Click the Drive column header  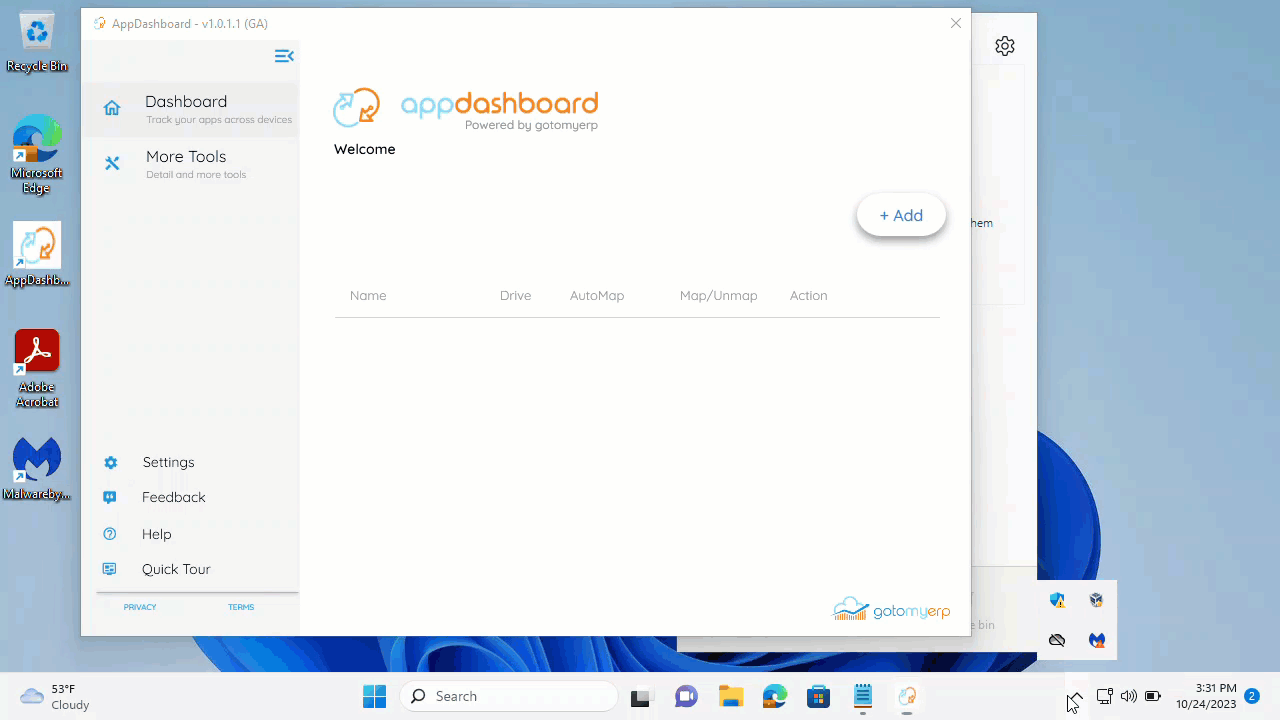pos(515,296)
